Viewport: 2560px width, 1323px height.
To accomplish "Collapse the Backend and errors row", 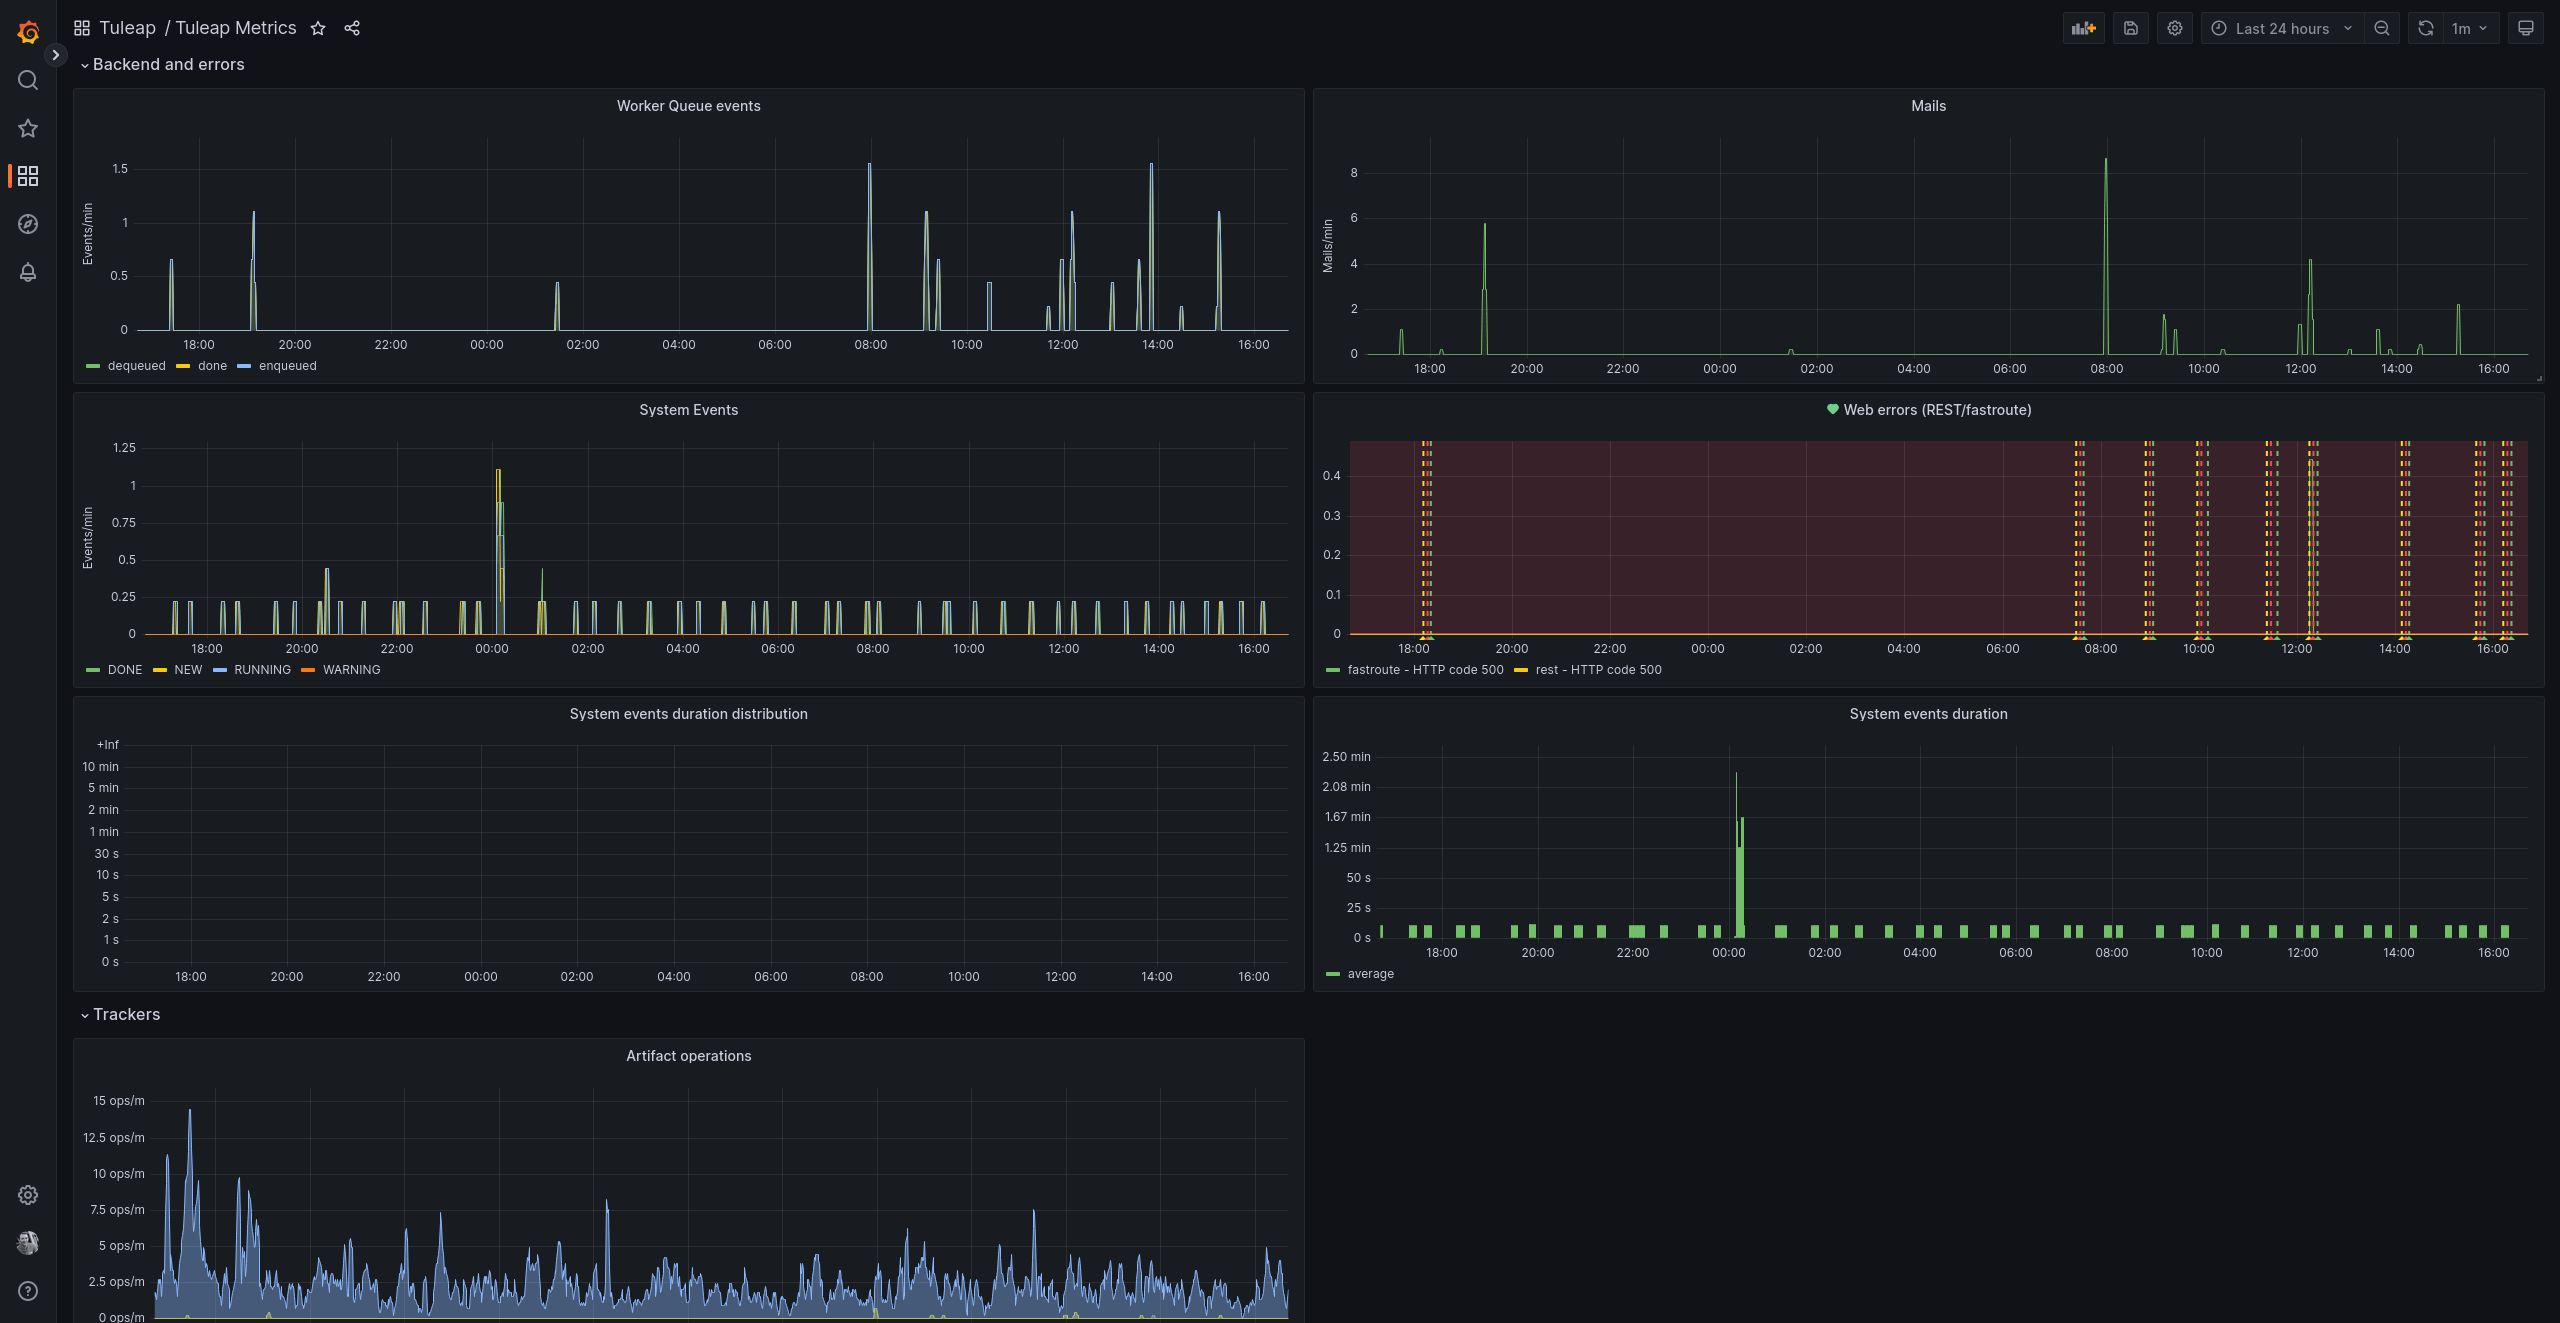I will (x=167, y=64).
